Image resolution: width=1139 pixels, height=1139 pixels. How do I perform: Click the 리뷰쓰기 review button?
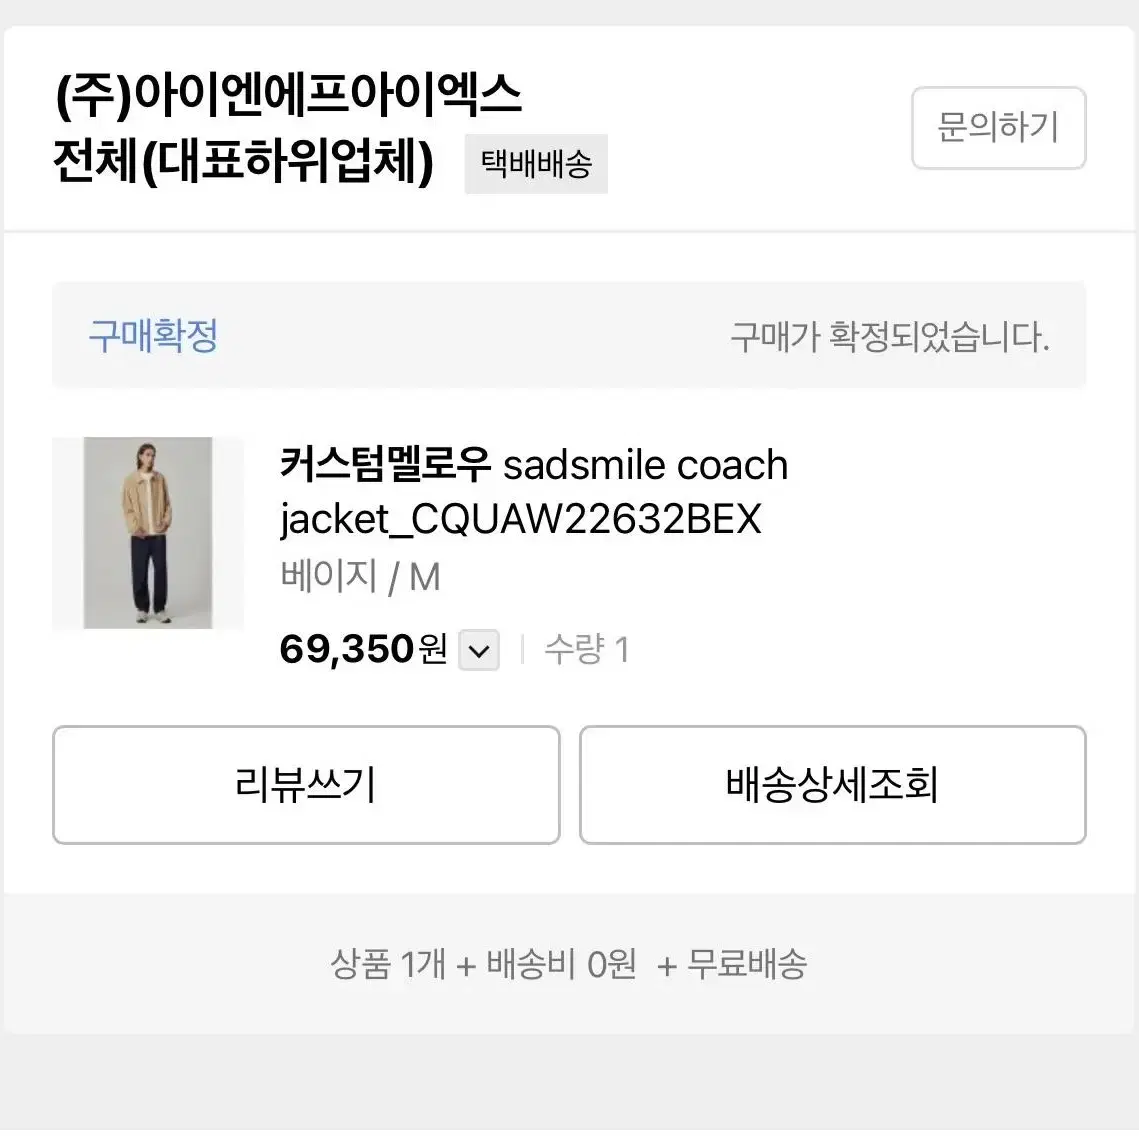tap(306, 785)
